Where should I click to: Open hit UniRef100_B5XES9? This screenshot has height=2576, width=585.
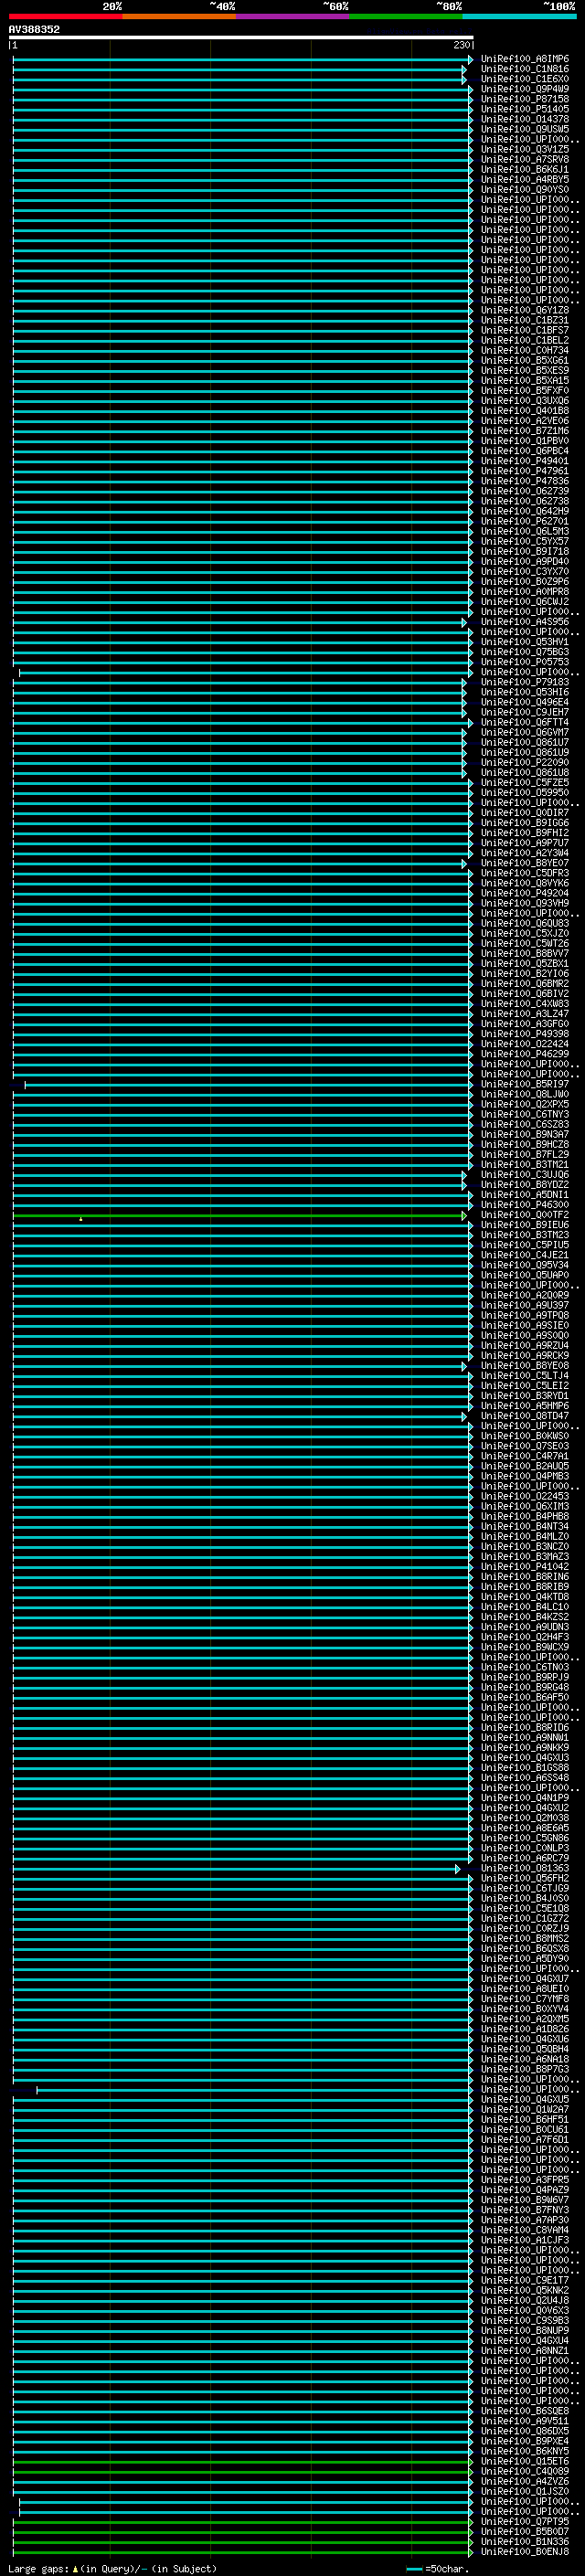(525, 370)
